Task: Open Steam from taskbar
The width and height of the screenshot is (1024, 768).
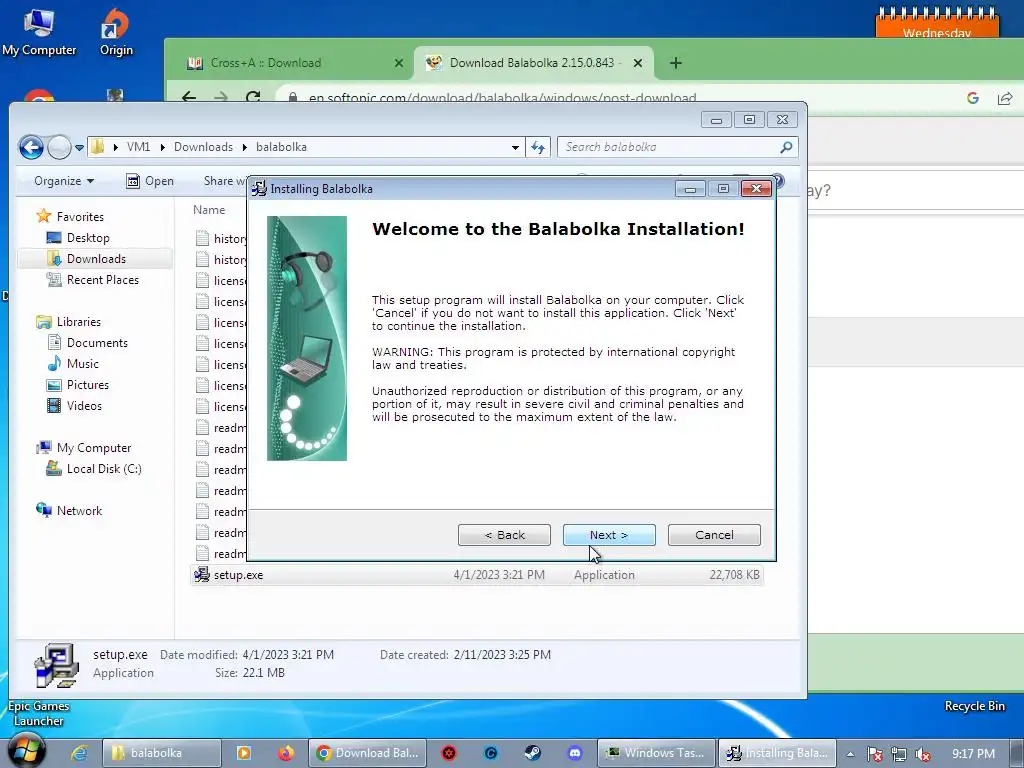Action: coord(532,753)
